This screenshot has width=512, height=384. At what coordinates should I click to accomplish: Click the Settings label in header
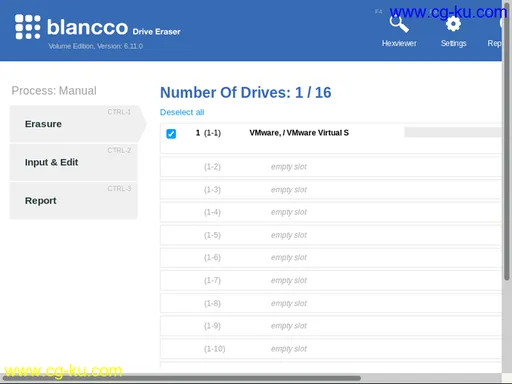[x=453, y=43]
